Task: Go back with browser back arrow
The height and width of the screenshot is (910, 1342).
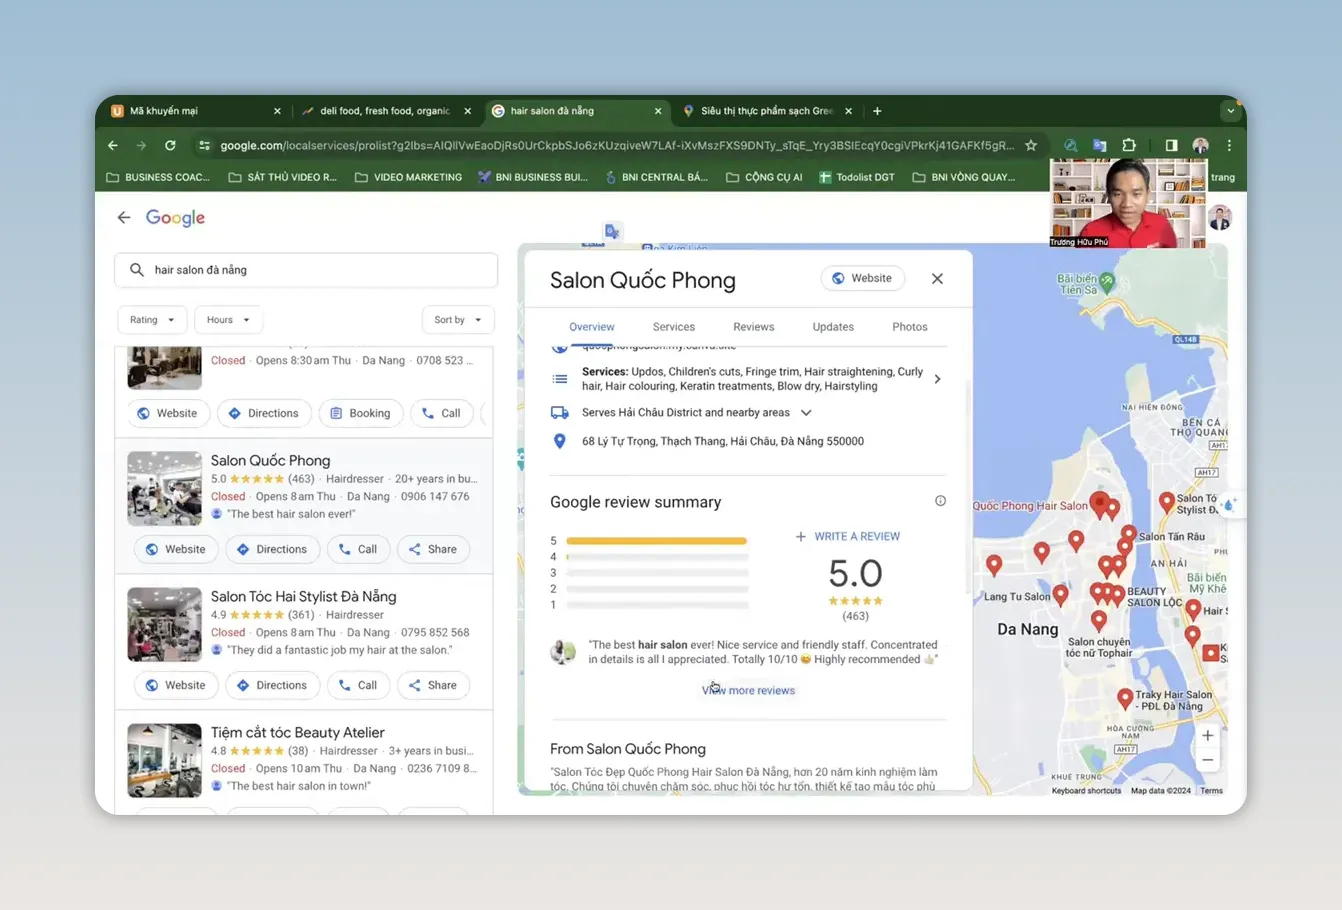Action: pyautogui.click(x=113, y=145)
